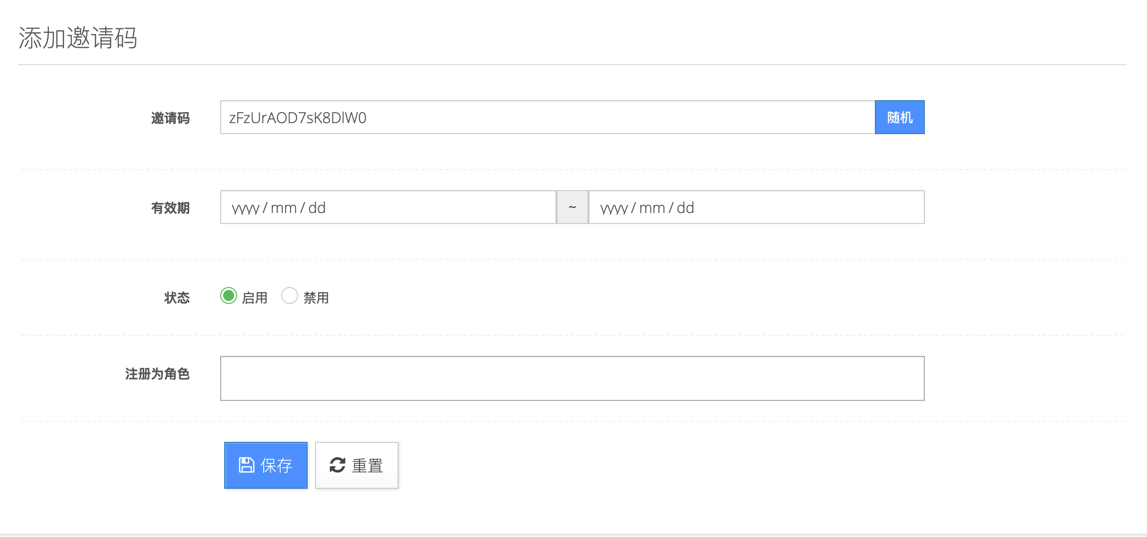Click the 保存 button text
The width and height of the screenshot is (1147, 537).
tap(277, 465)
